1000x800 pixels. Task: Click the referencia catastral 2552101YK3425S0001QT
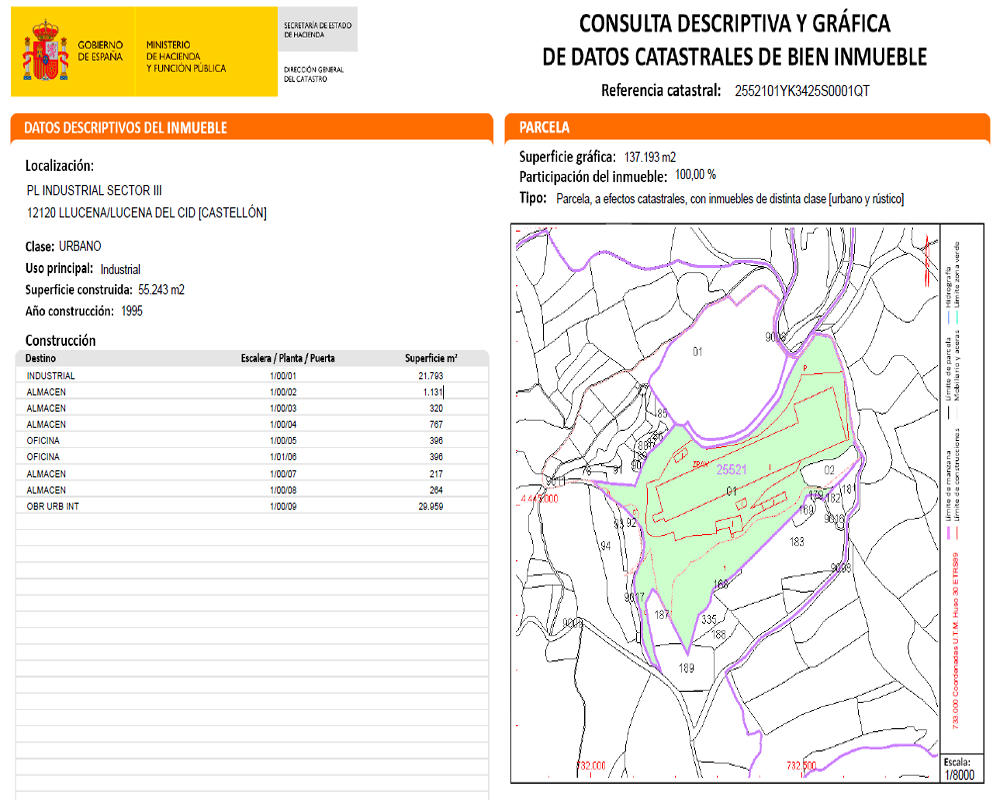click(x=802, y=91)
